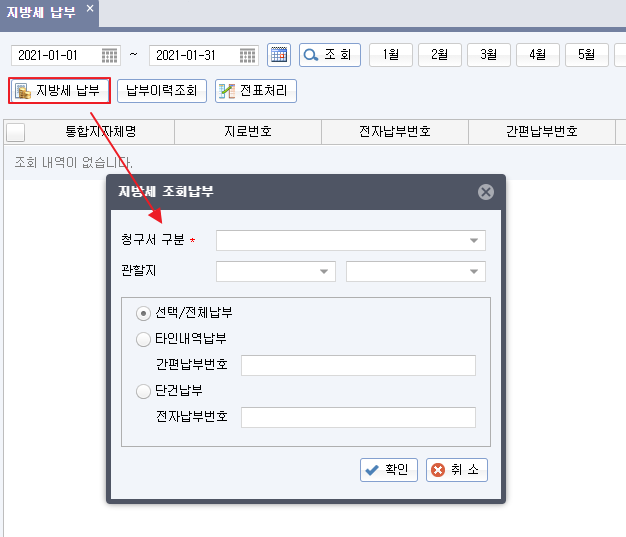The image size is (626, 537).
Task: Select the 단건납부 radio option
Action: coord(143,391)
